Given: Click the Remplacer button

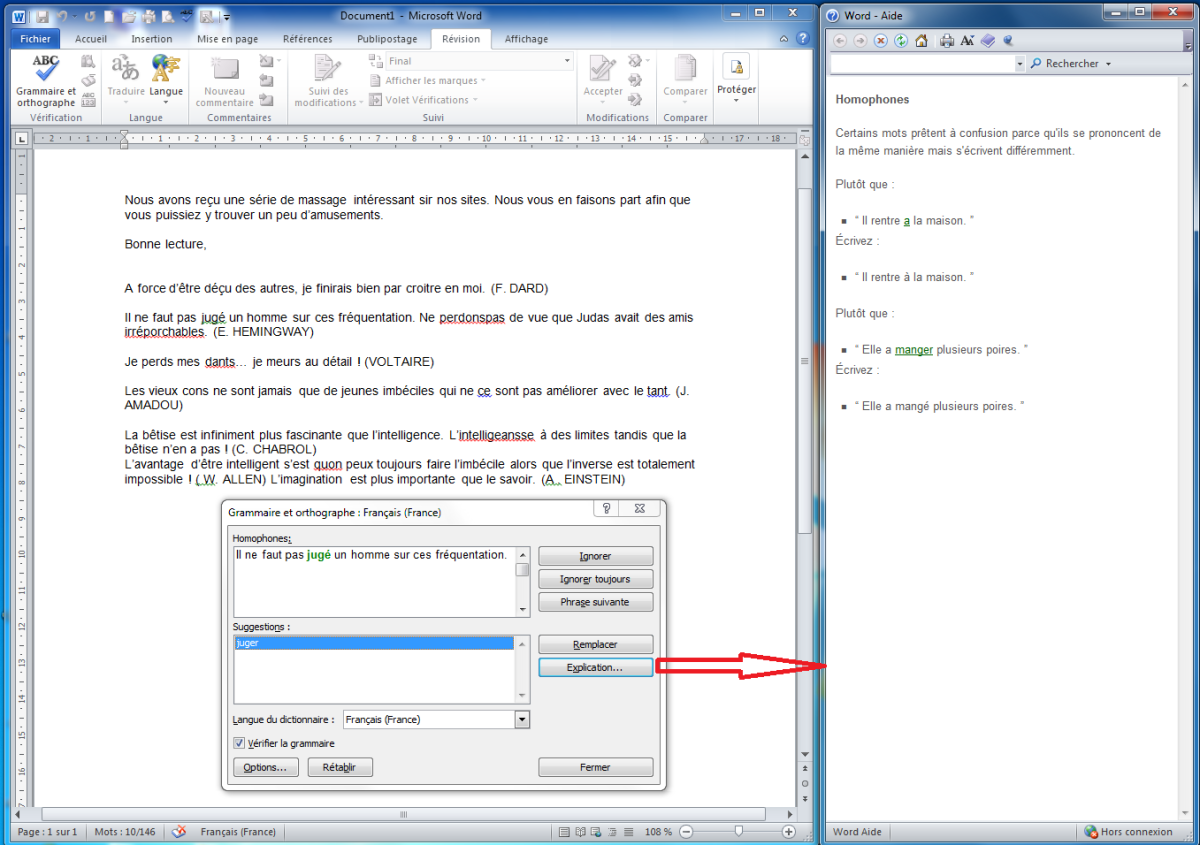Looking at the screenshot, I should click(x=595, y=645).
